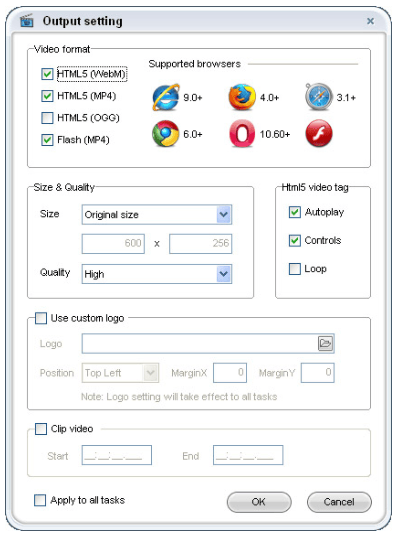The height and width of the screenshot is (536, 399).
Task: Click the Opera version text 10.60+
Action: (x=275, y=134)
